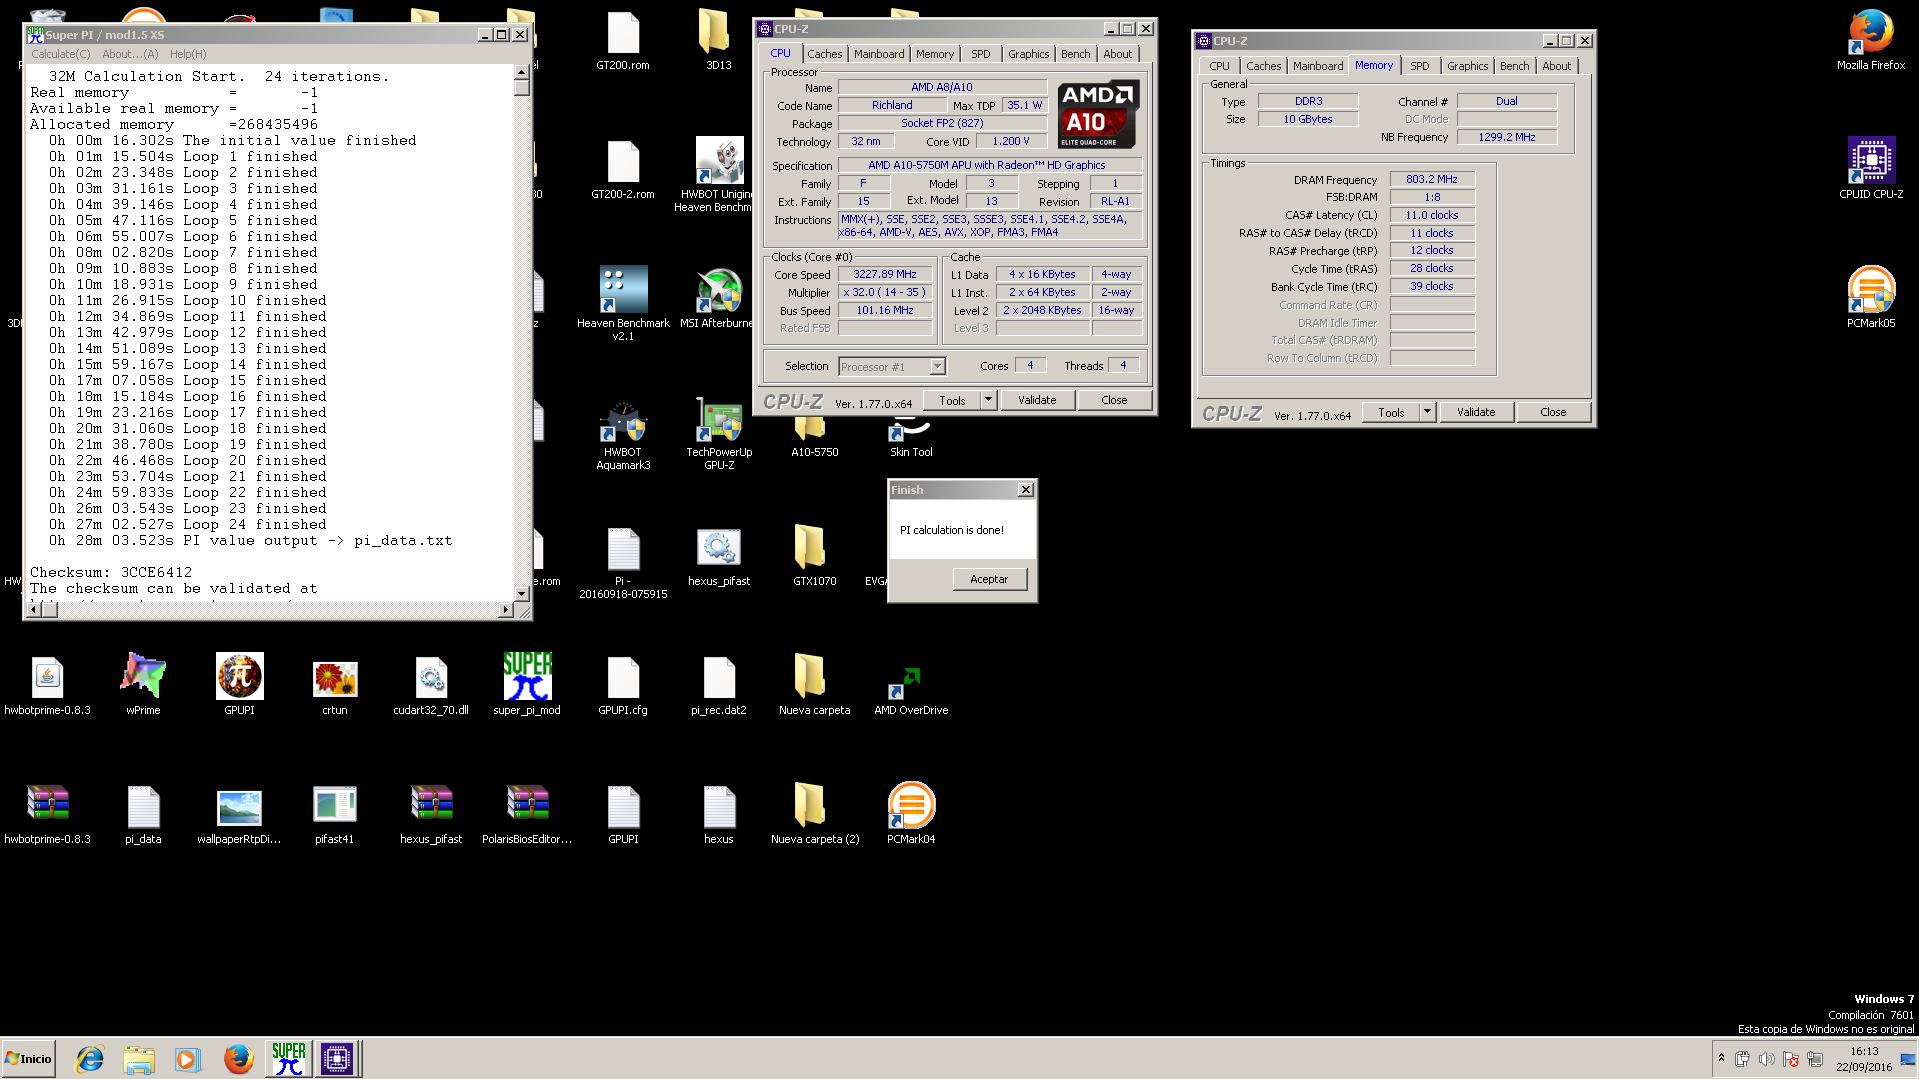Launch PCMark04 desktop shortcut
Screen dimensions: 1919x1079
(x=911, y=814)
